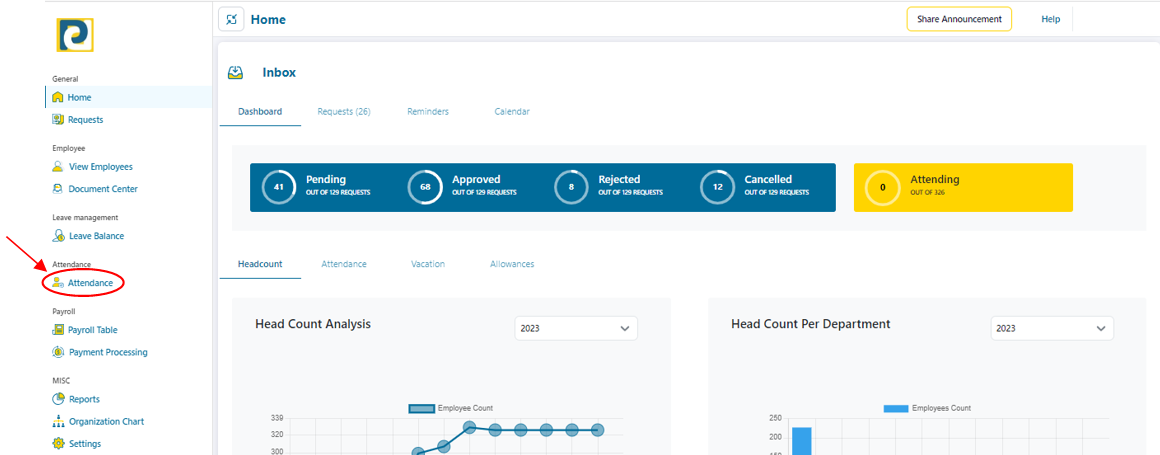This screenshot has width=1160, height=455.
Task: Open the Help link in header
Action: click(1050, 19)
